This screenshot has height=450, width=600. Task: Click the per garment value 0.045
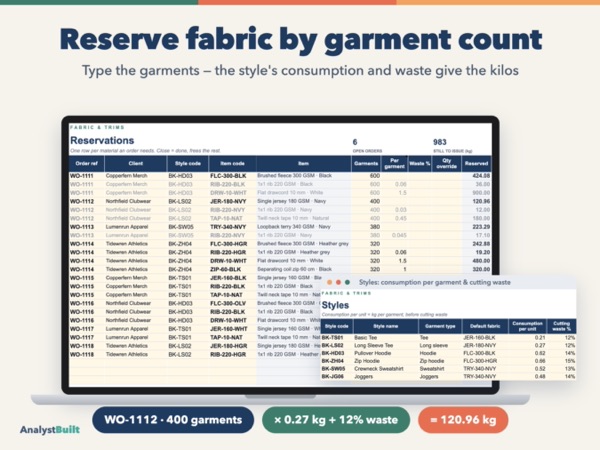click(x=399, y=235)
